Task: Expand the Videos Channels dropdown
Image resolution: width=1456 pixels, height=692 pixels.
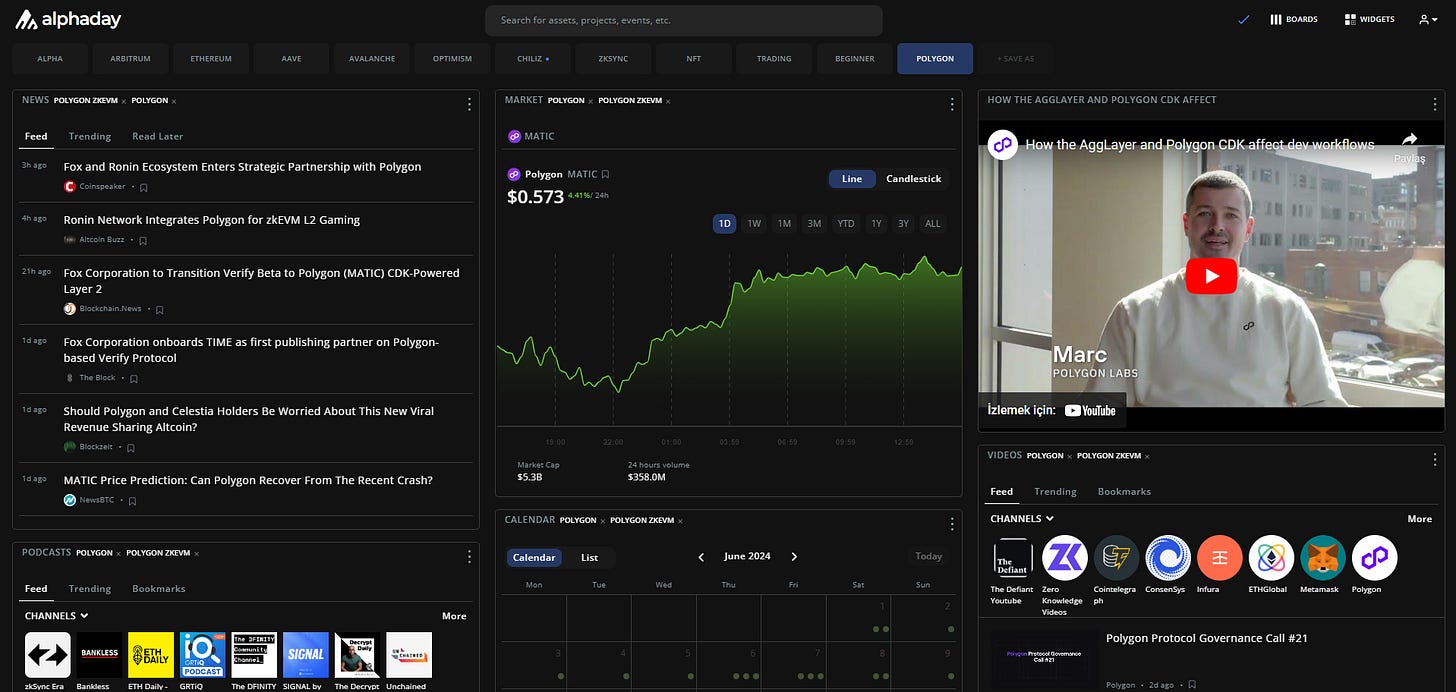Action: [x=1022, y=519]
